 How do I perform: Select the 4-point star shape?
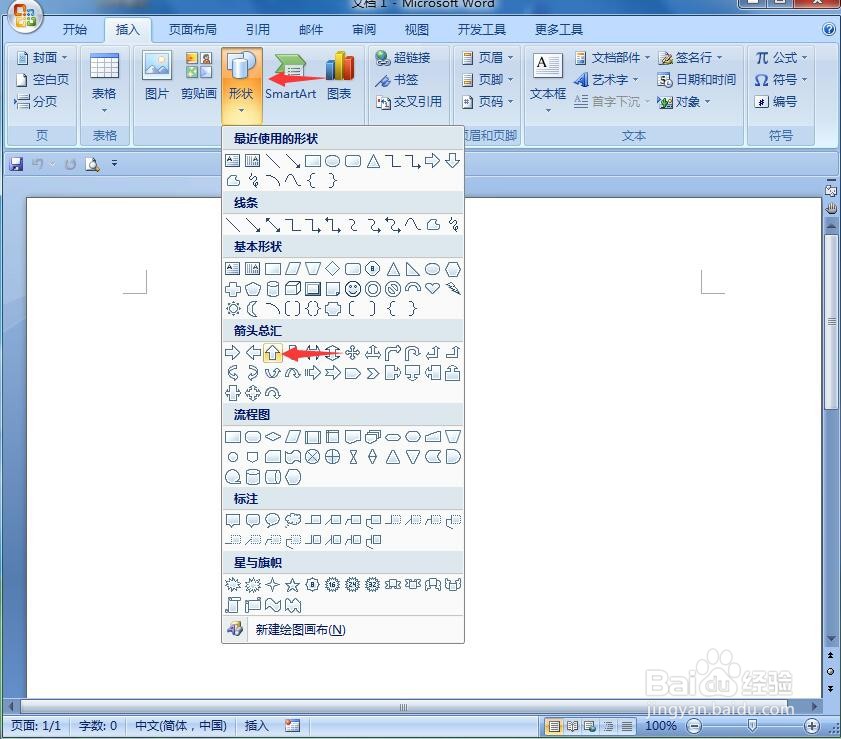click(x=272, y=585)
